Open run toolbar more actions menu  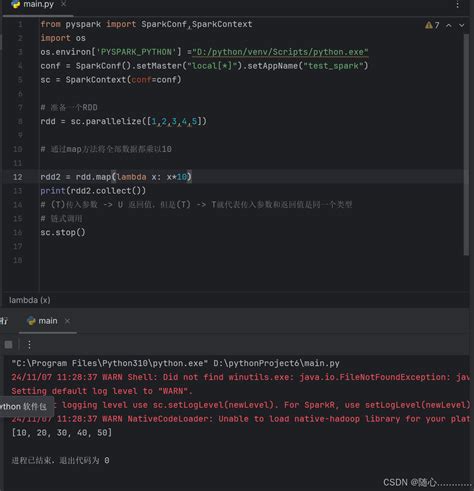tap(29, 345)
